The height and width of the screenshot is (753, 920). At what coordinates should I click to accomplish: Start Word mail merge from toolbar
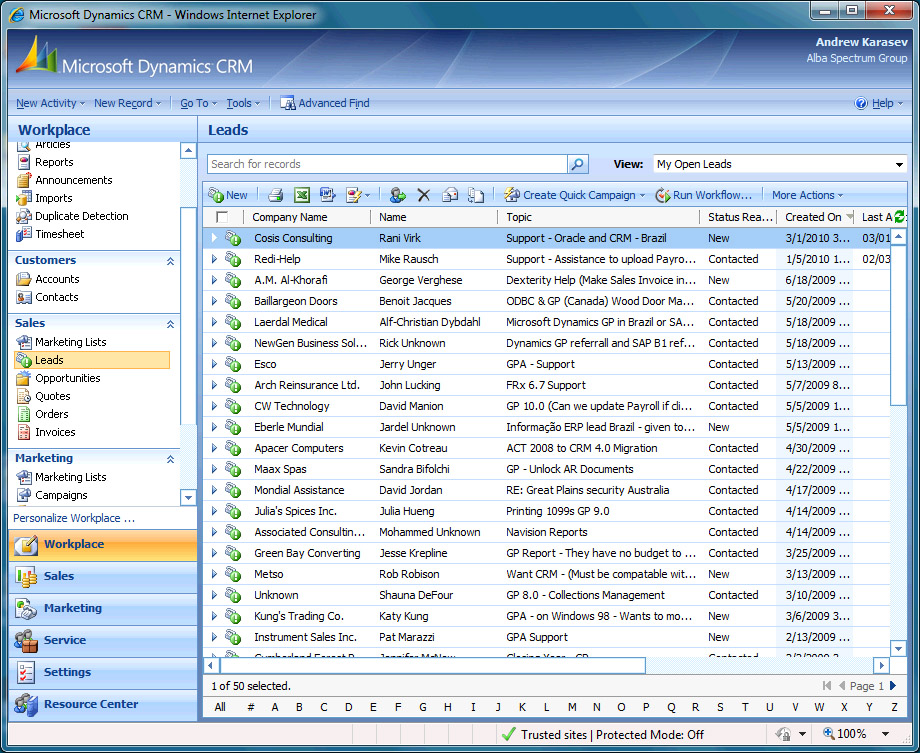point(327,195)
